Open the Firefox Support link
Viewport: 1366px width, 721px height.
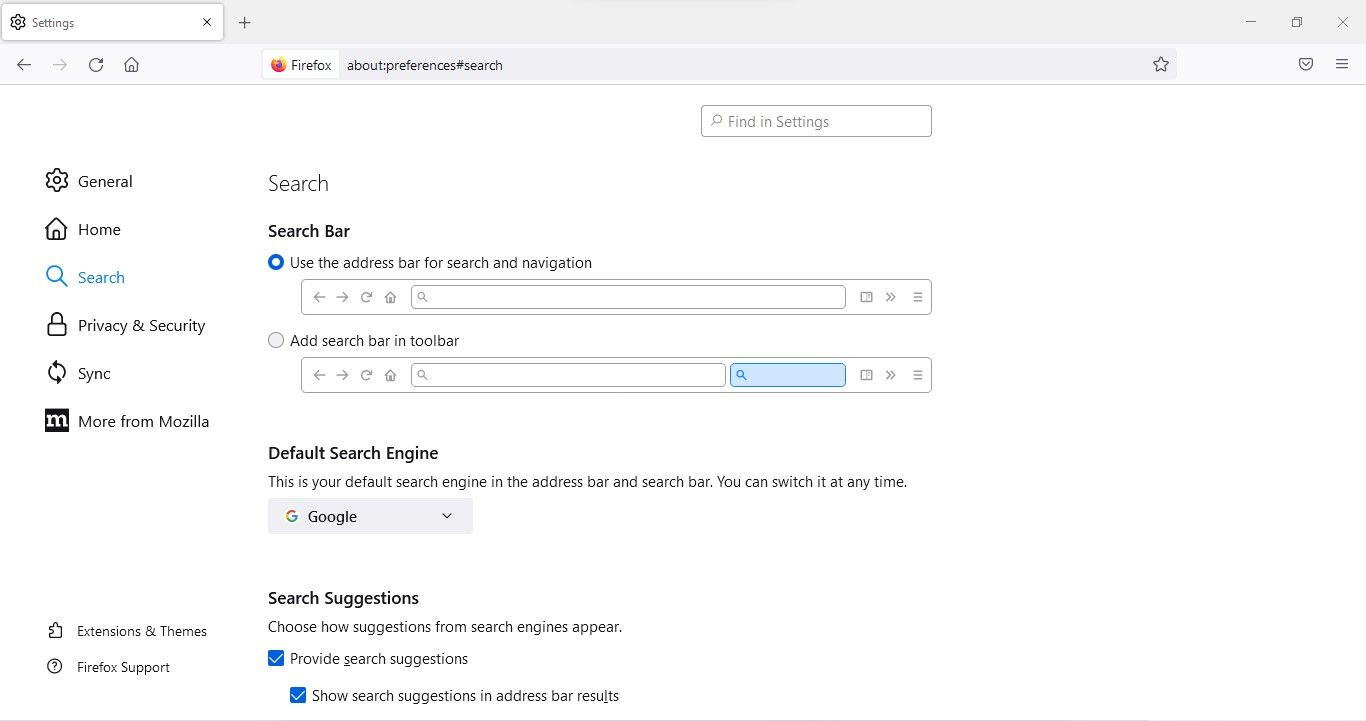(123, 667)
